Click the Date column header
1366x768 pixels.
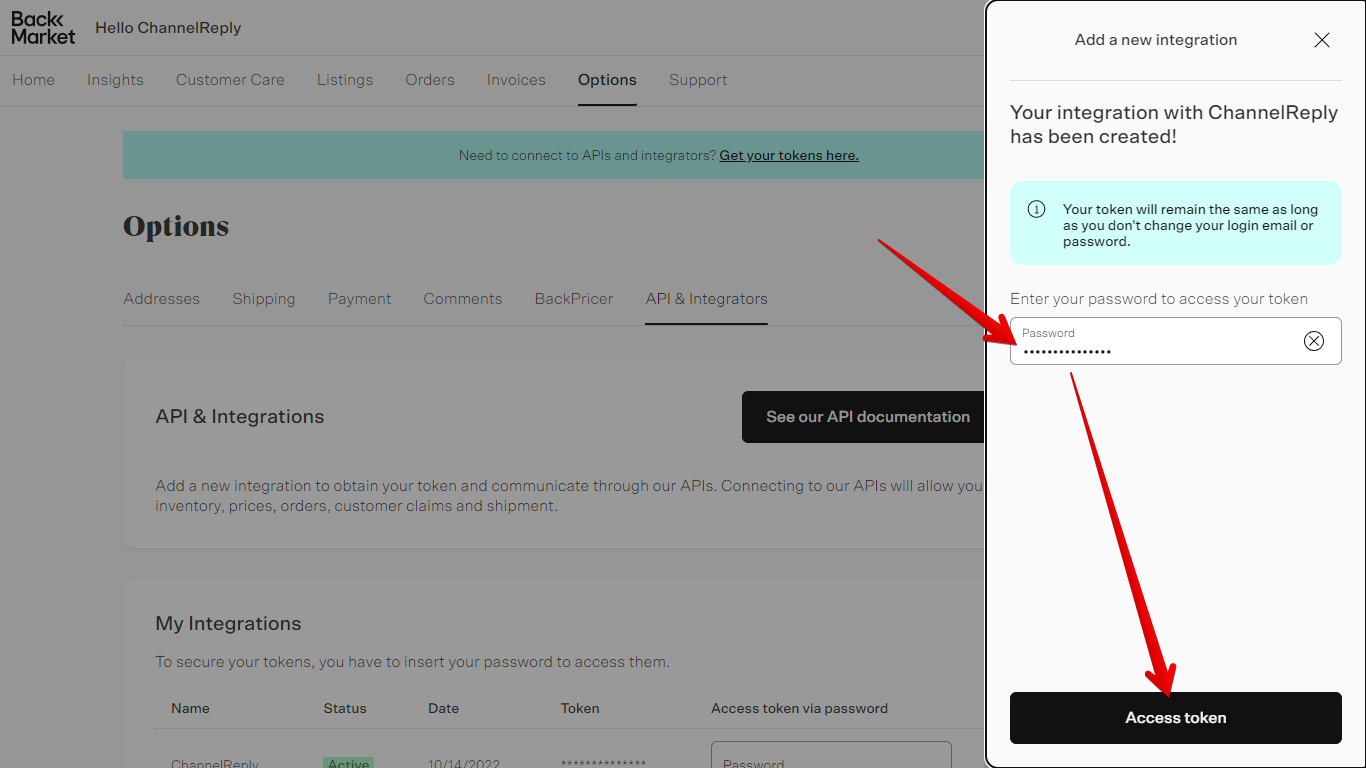coord(444,708)
